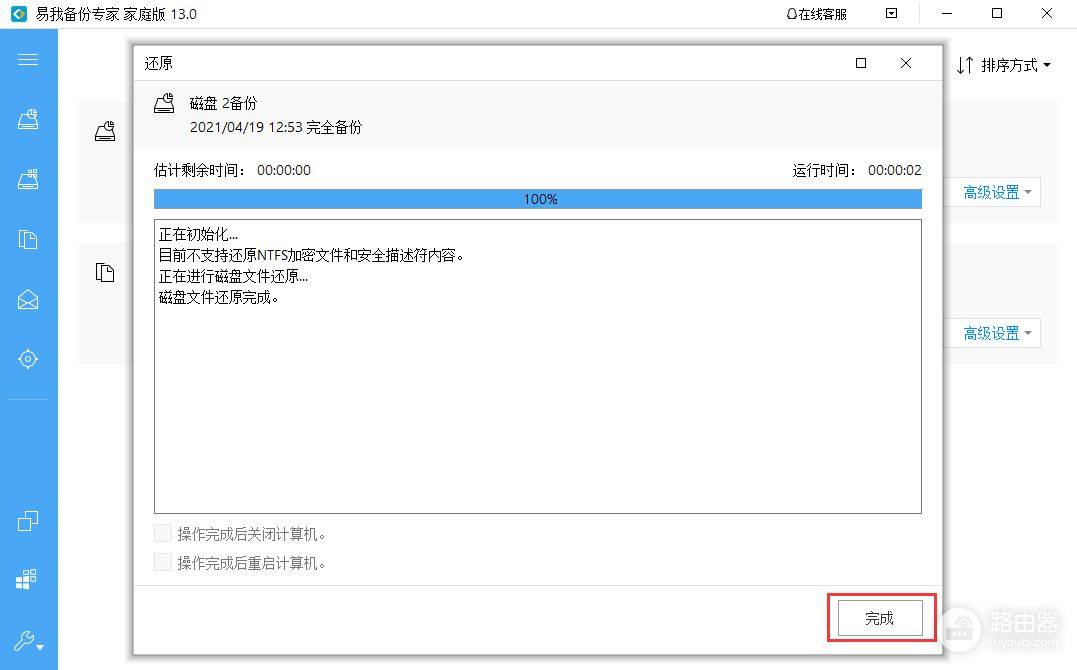Enable restart computer after operation checkbox
This screenshot has height=670, width=1077.
click(x=163, y=563)
